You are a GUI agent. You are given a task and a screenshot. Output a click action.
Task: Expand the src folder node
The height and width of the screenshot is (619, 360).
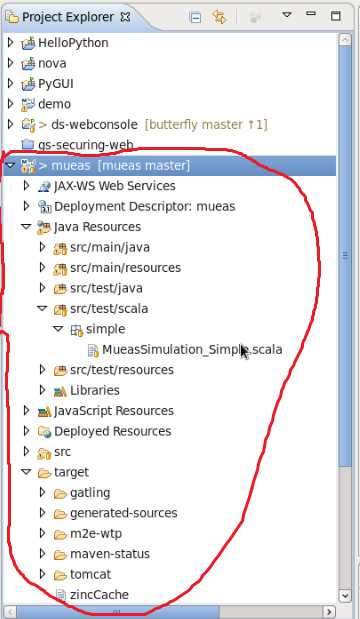point(26,451)
